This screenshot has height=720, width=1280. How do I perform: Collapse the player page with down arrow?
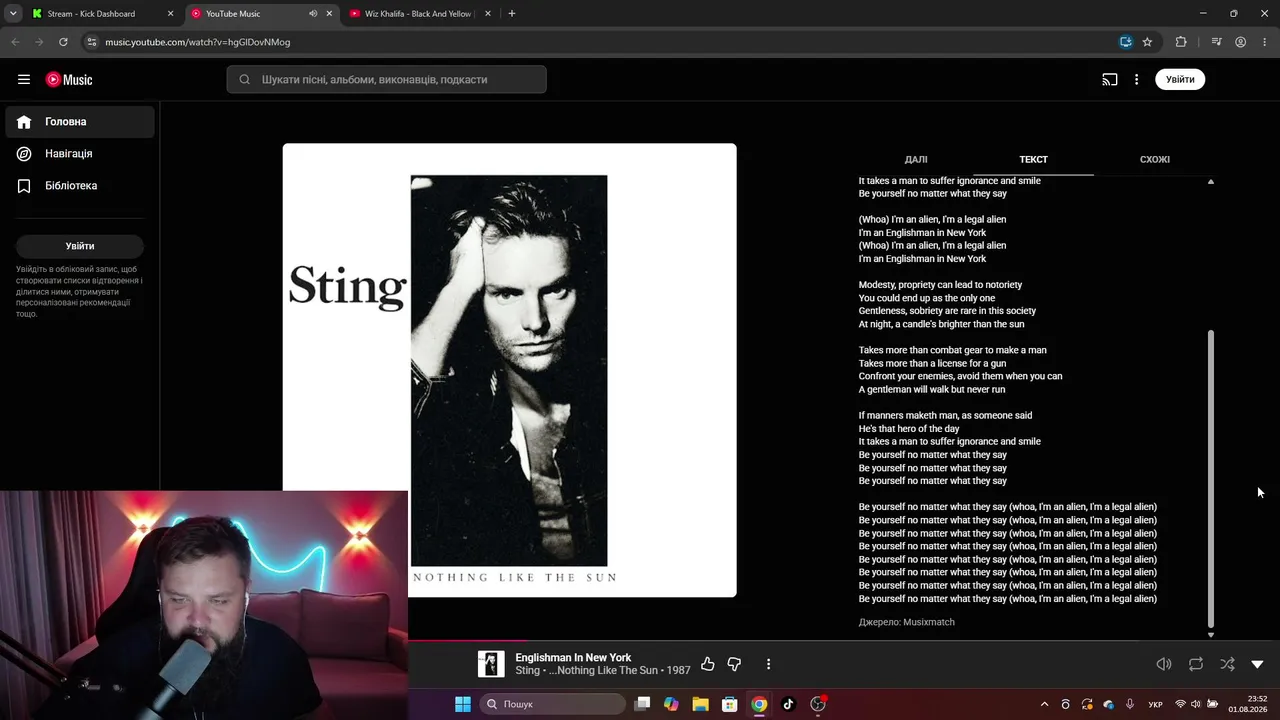pos(1258,664)
